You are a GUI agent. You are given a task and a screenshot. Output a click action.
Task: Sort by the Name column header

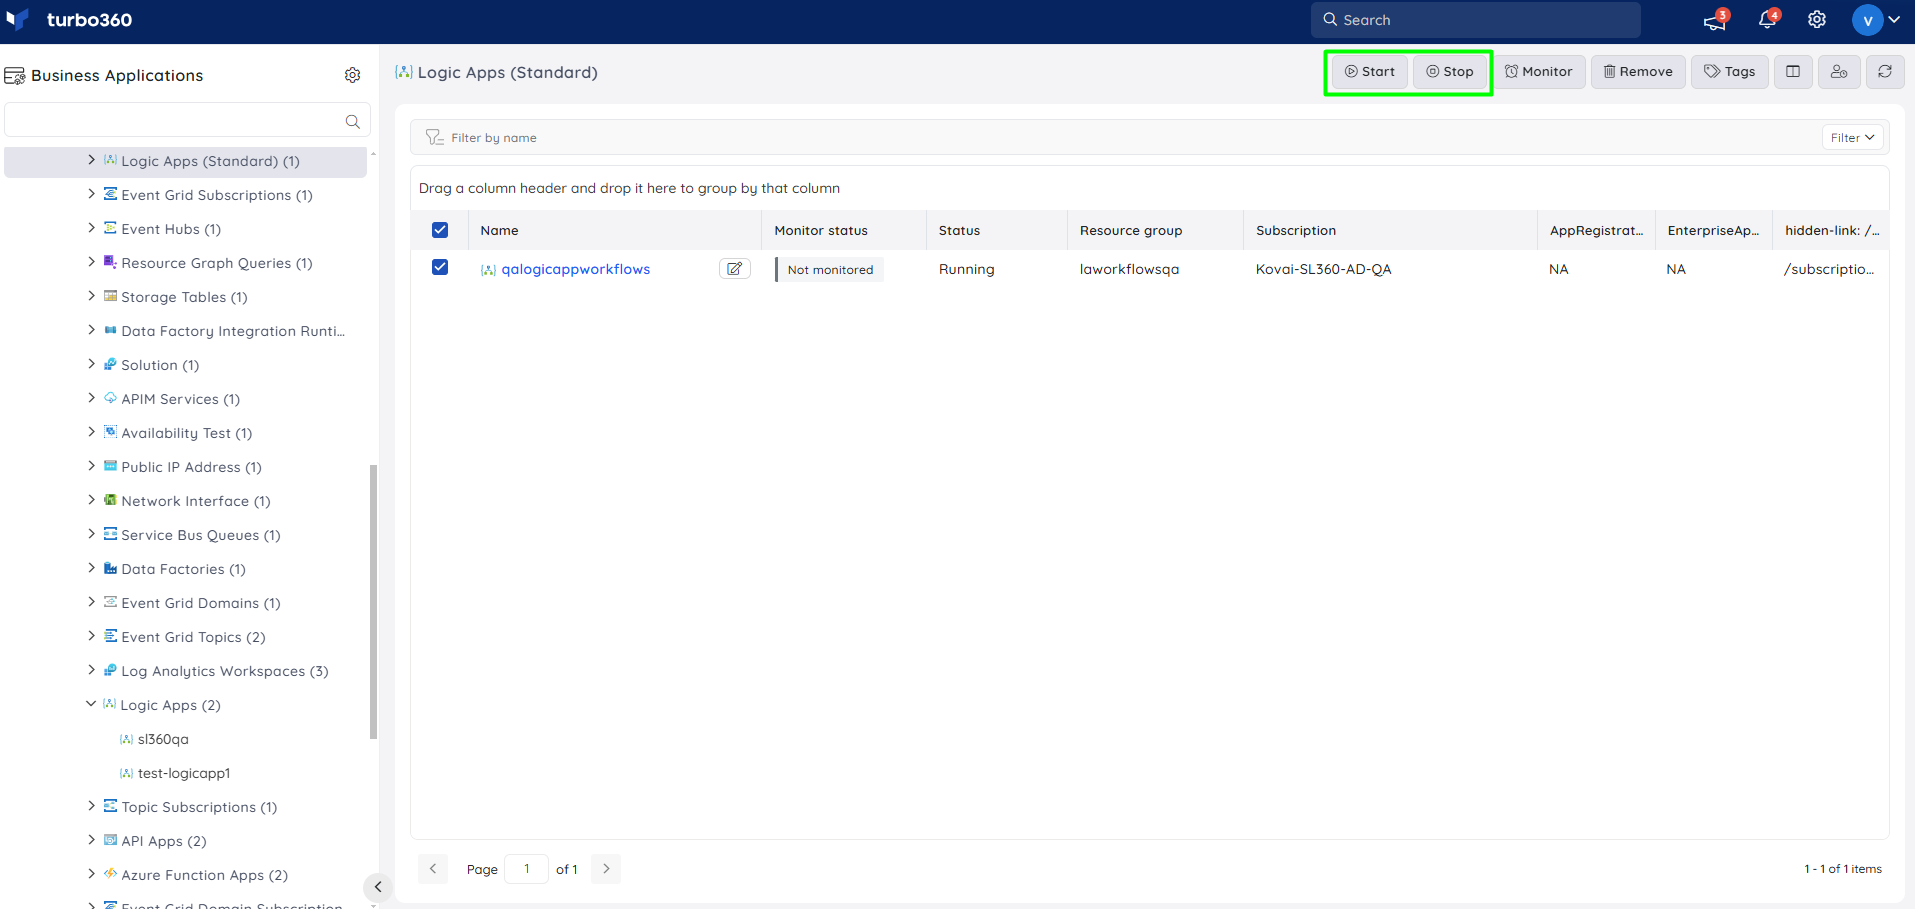coord(499,230)
